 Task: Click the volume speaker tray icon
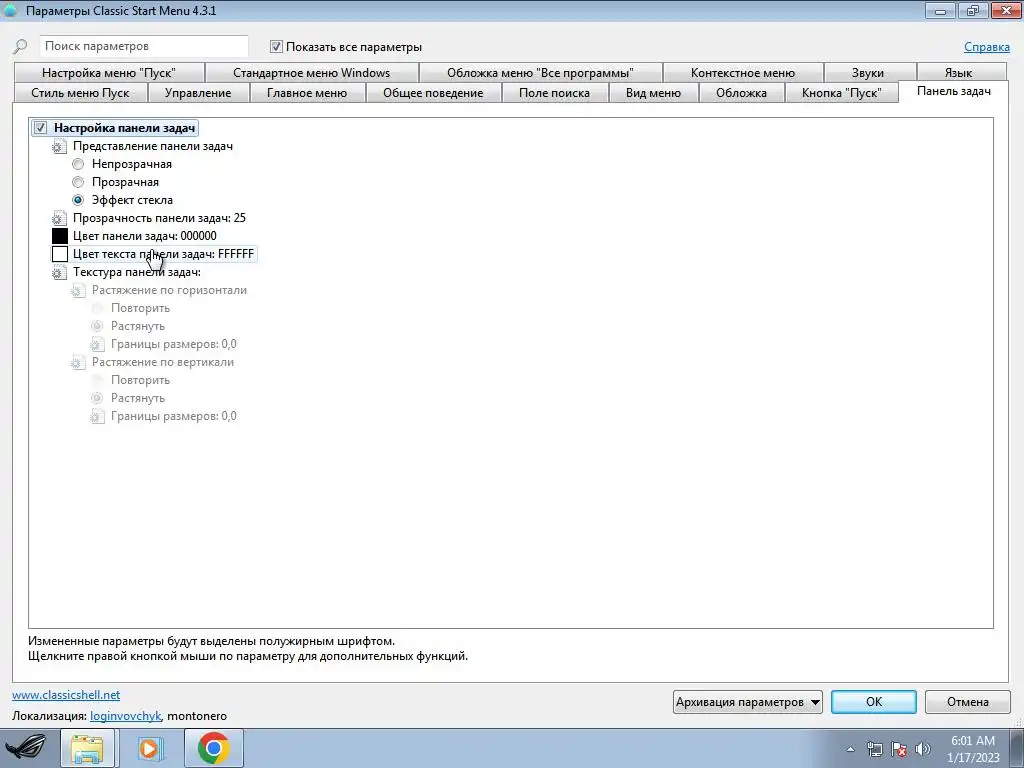coord(923,749)
